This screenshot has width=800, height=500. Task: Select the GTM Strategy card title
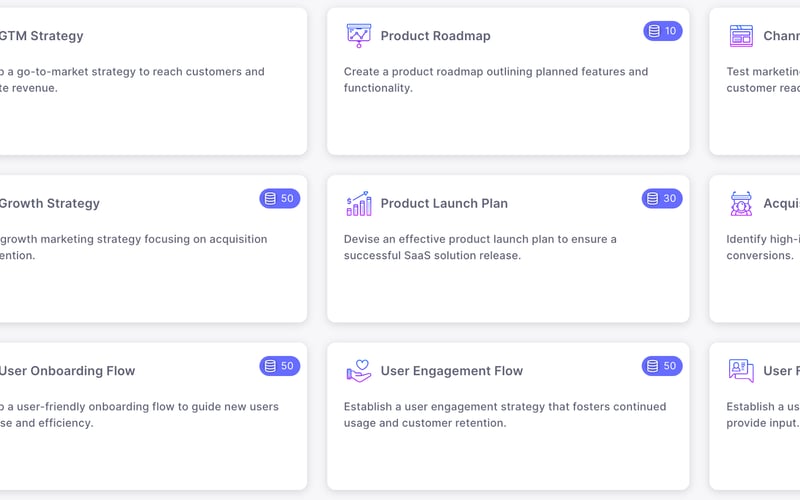(x=42, y=36)
